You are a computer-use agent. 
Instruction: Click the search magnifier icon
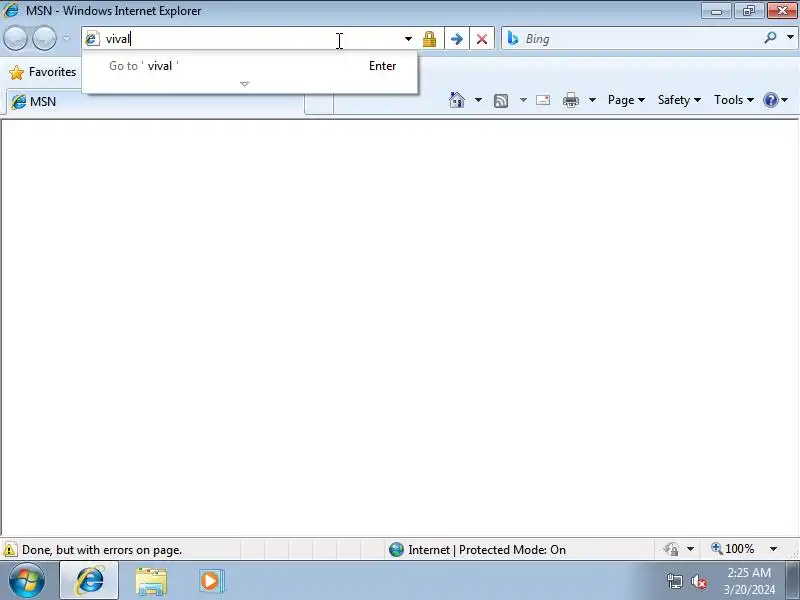coord(770,38)
